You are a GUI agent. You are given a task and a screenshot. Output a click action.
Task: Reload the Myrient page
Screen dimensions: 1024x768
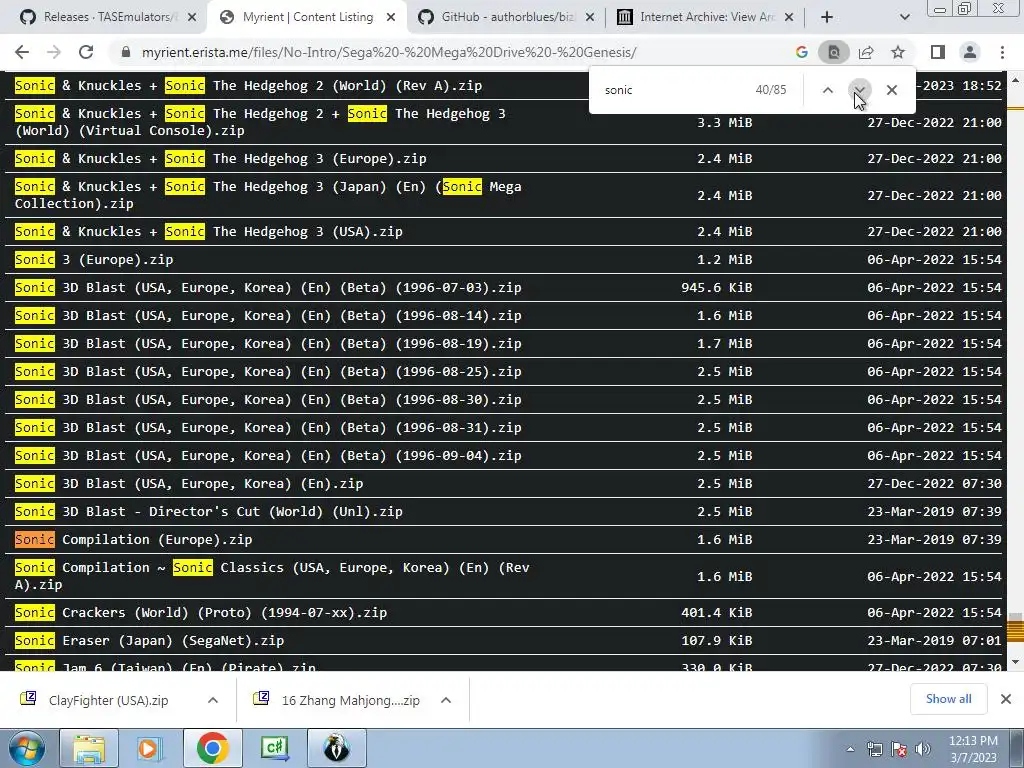click(x=86, y=52)
